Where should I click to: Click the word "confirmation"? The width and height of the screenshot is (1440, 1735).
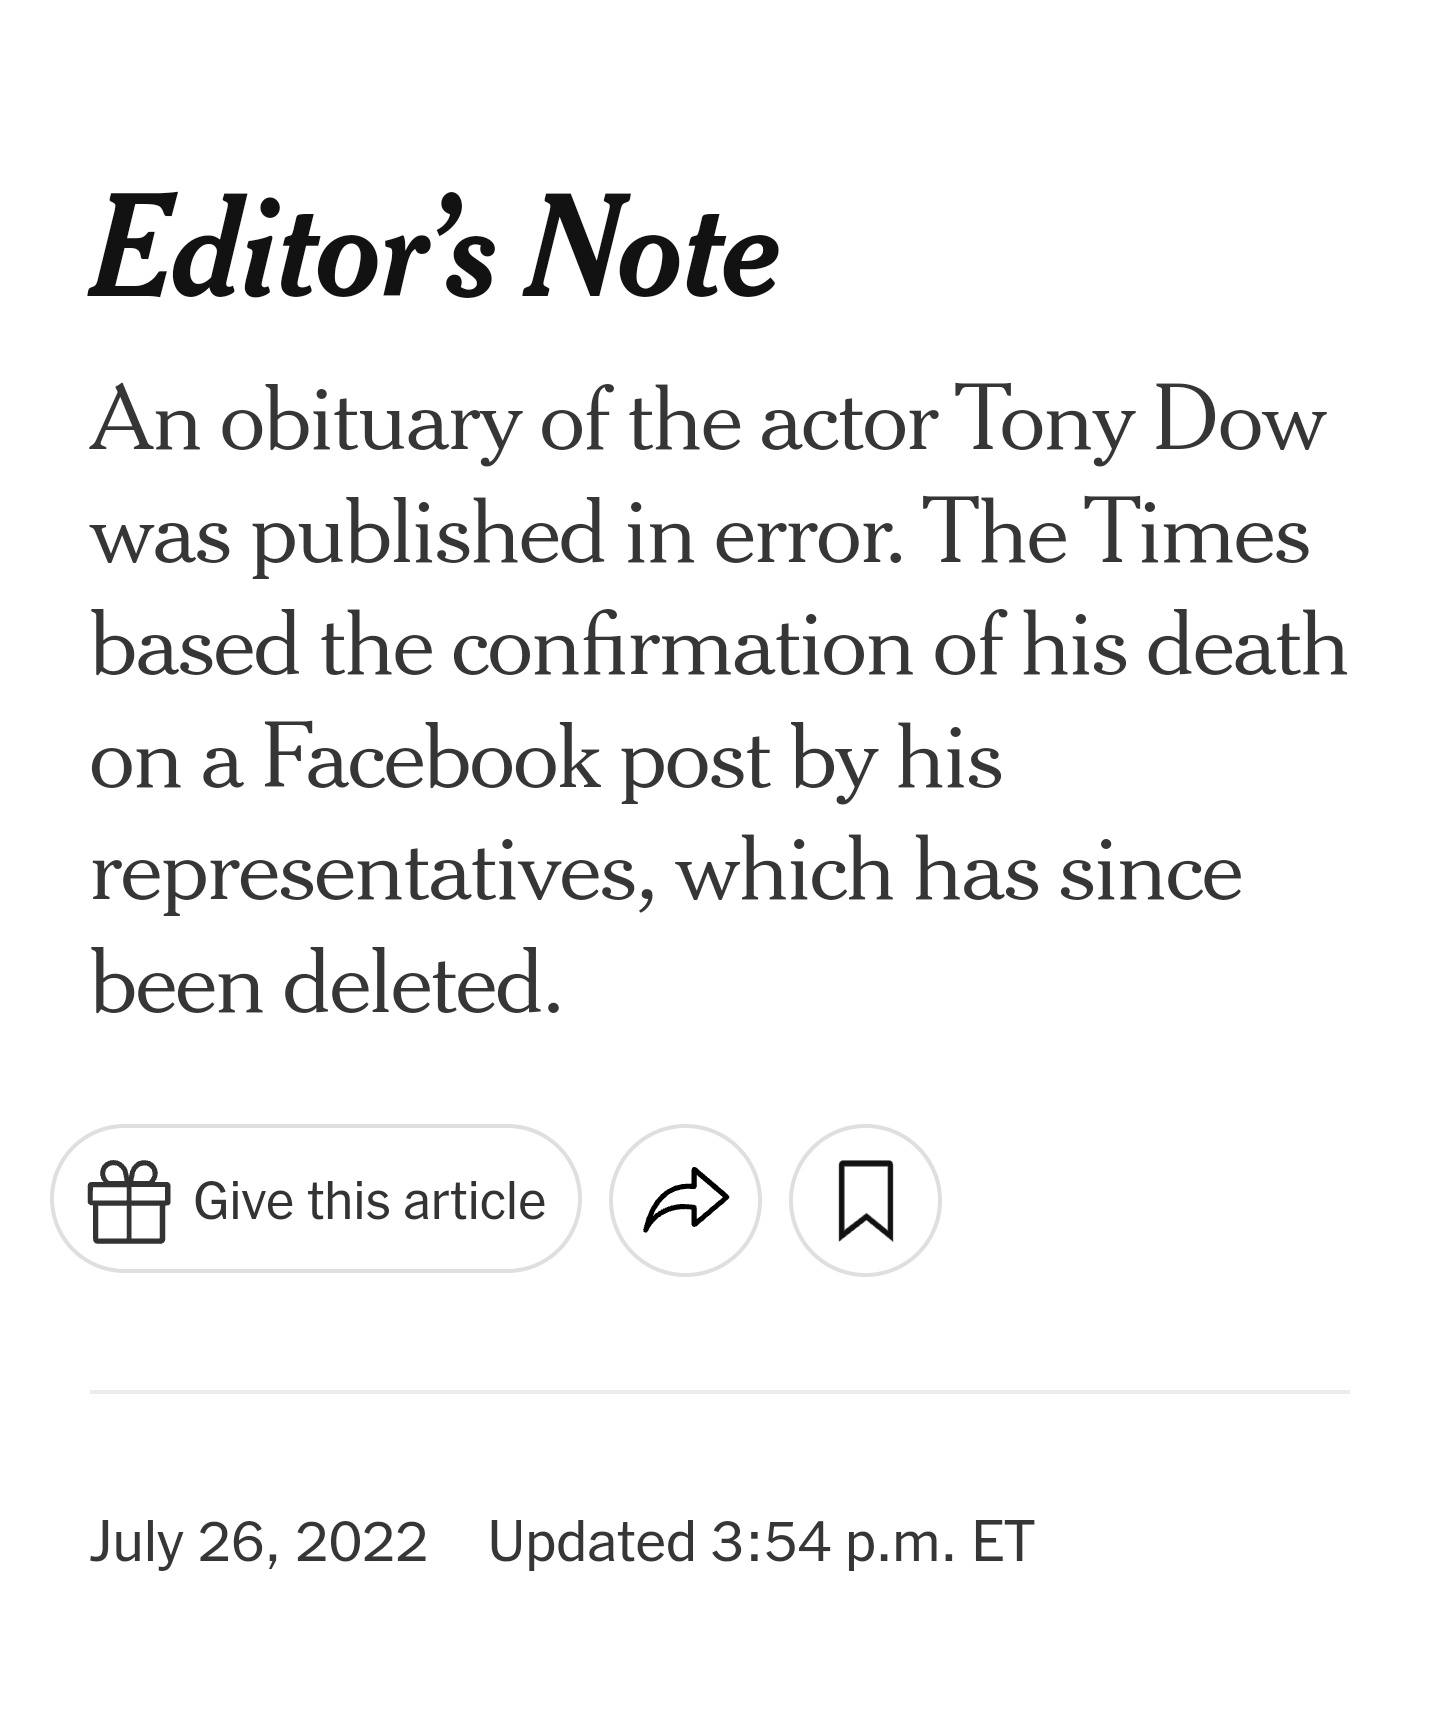pyautogui.click(x=681, y=646)
